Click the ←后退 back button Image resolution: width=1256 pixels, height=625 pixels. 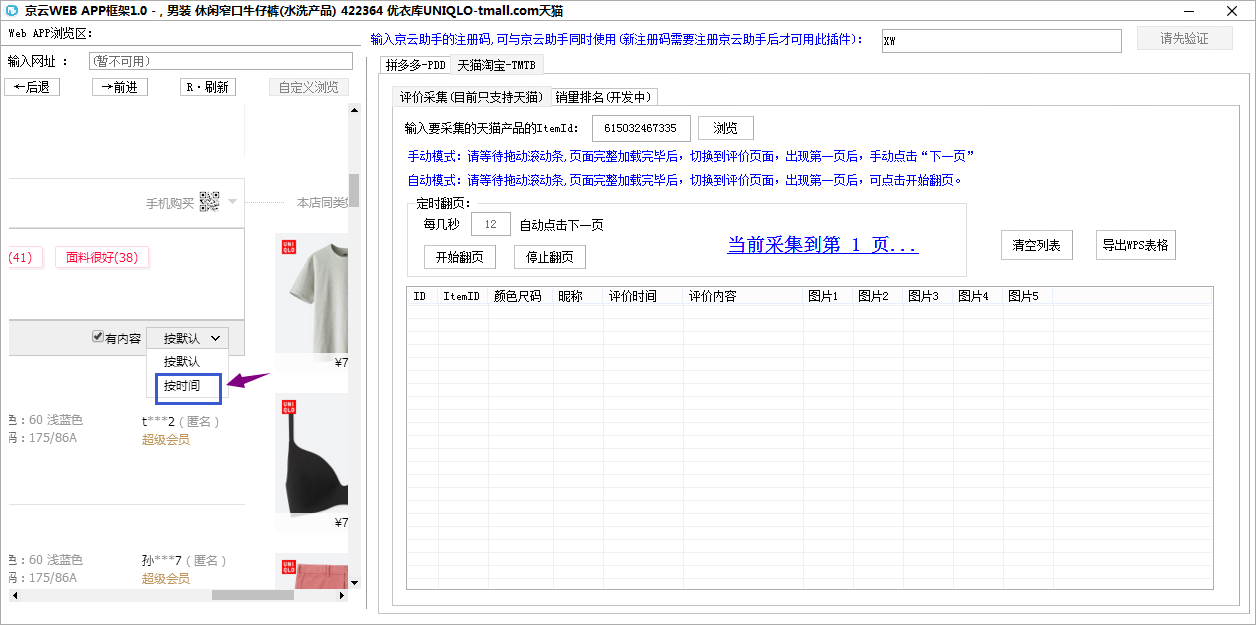tap(32, 87)
